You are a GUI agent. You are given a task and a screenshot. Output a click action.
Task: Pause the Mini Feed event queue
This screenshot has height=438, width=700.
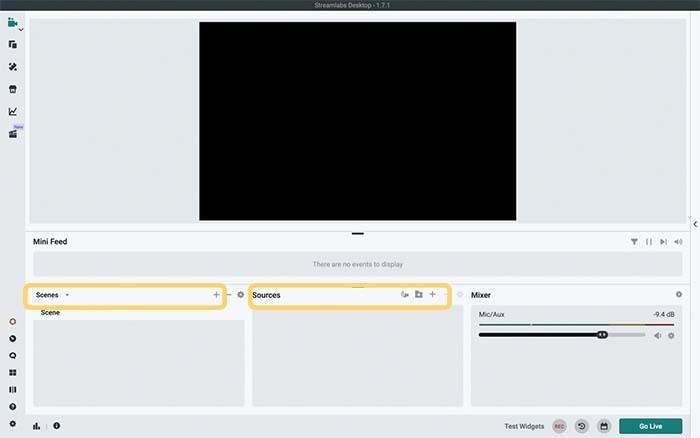click(x=648, y=241)
